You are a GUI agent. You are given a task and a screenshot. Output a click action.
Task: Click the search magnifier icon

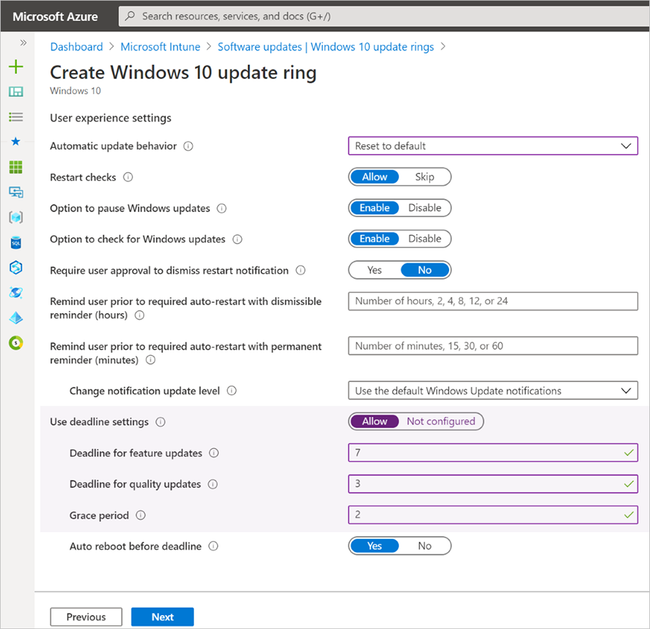(130, 16)
